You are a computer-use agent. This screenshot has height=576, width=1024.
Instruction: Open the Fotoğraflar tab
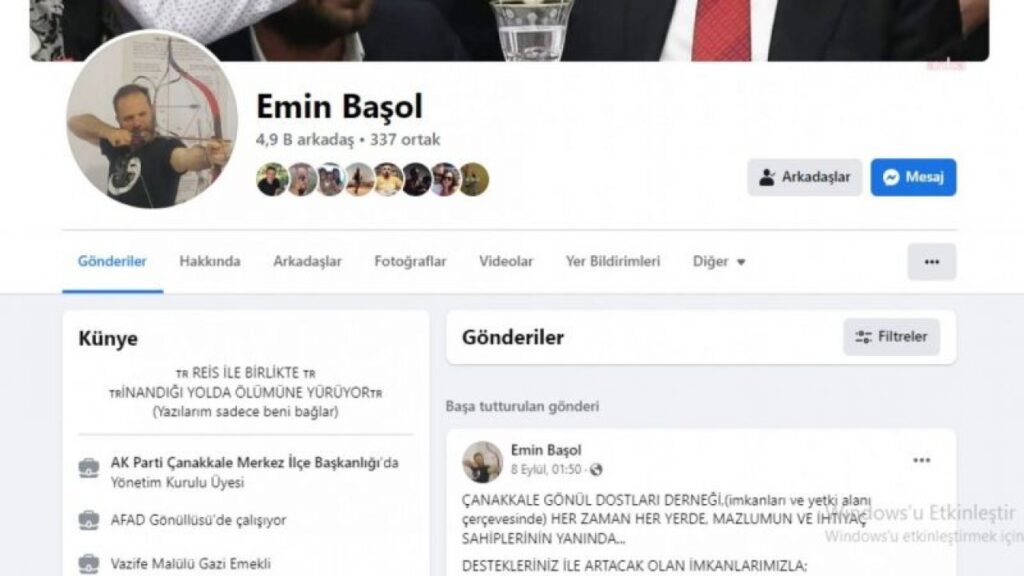410,261
